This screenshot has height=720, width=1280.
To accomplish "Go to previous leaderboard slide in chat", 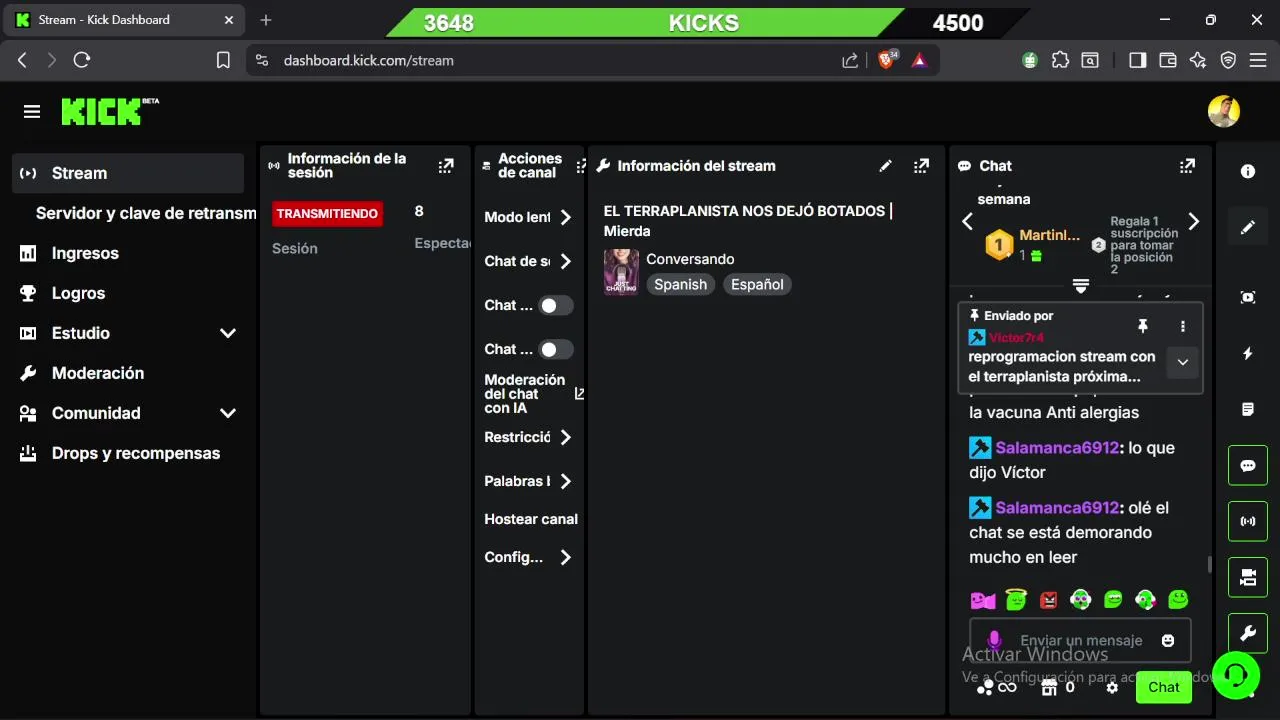I will point(967,222).
